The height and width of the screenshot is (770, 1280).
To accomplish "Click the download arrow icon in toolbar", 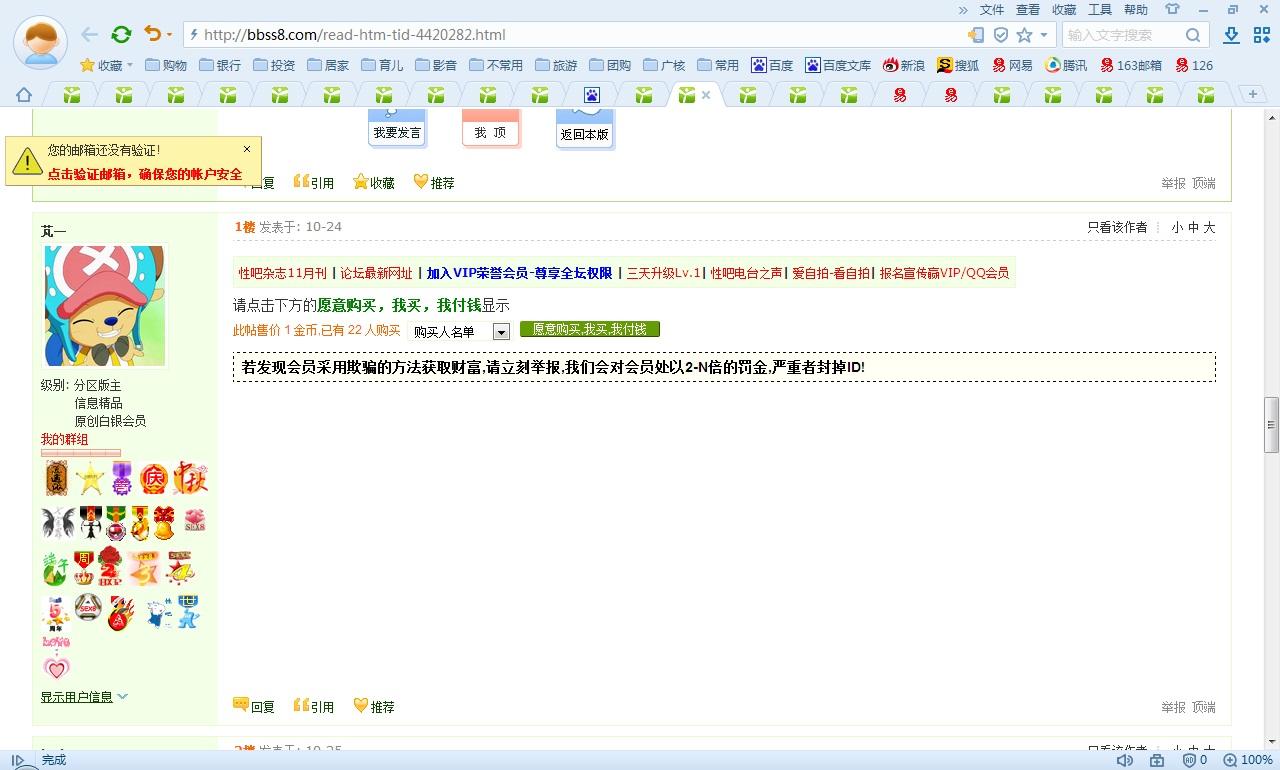I will (x=1232, y=35).
